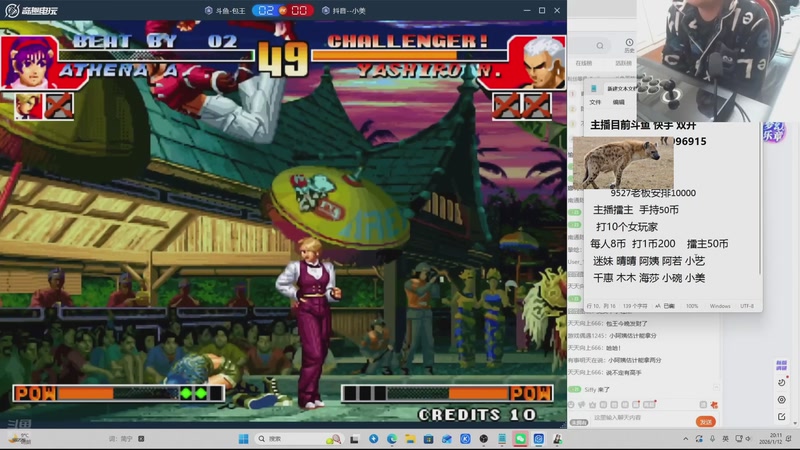Screen dimensions: 800x450
Task: Click the third square icon after the crown
Action: tap(625, 405)
